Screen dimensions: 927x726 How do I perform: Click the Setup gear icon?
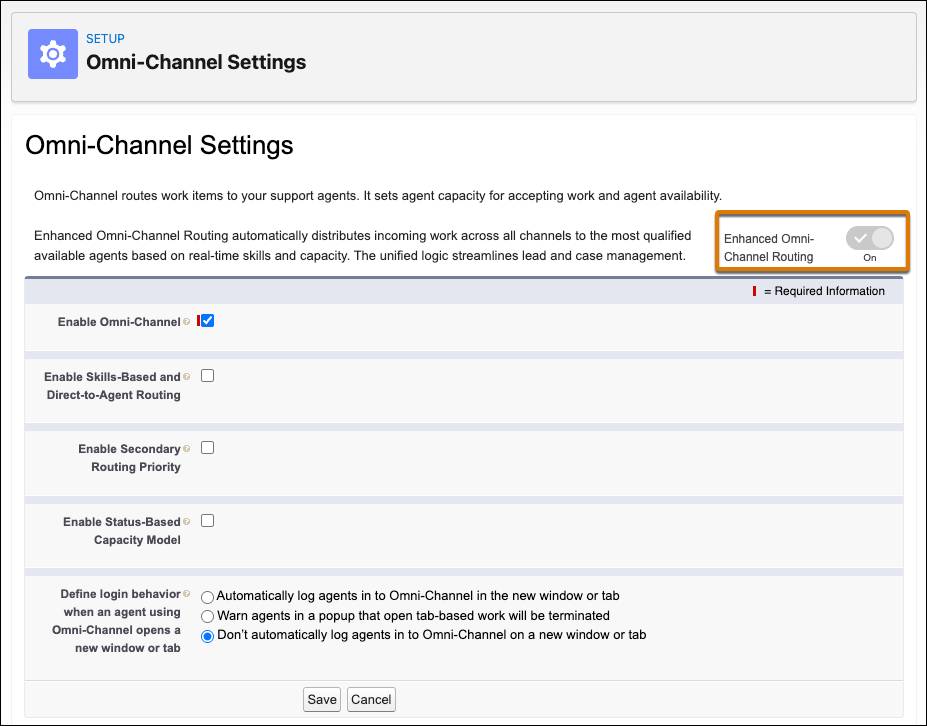coord(53,54)
